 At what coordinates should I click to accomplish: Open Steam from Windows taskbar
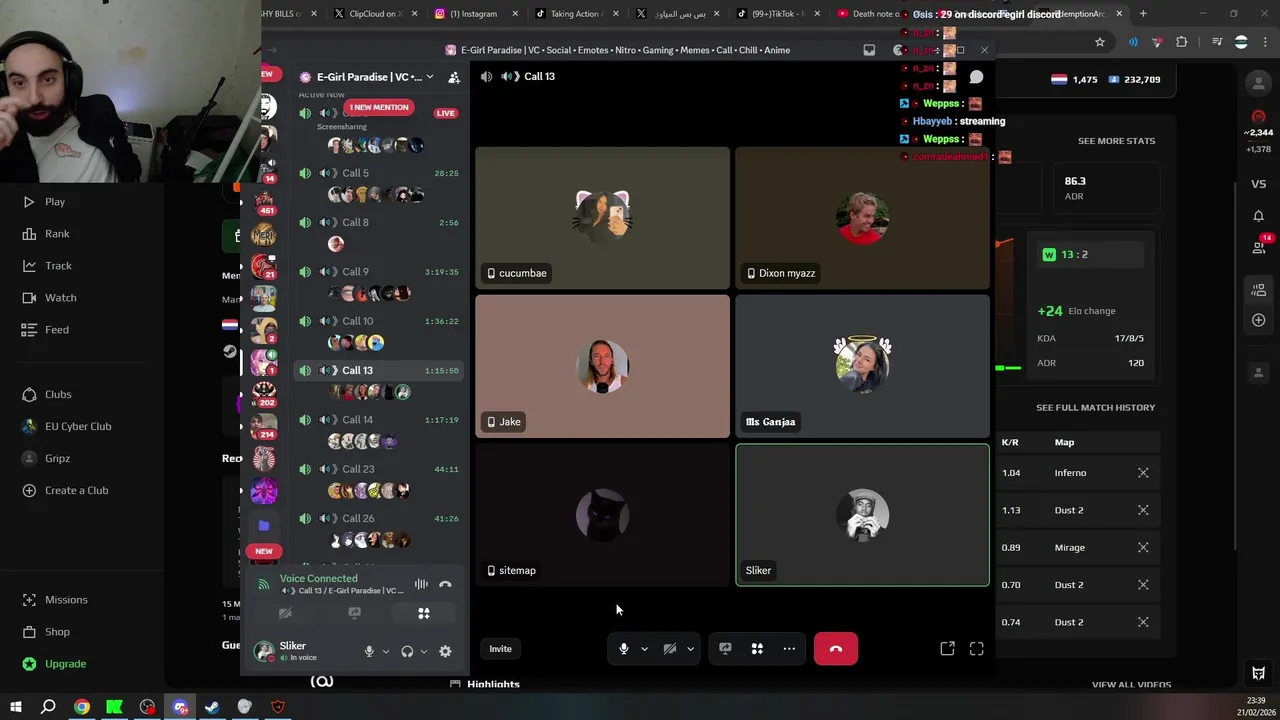pyautogui.click(x=212, y=707)
